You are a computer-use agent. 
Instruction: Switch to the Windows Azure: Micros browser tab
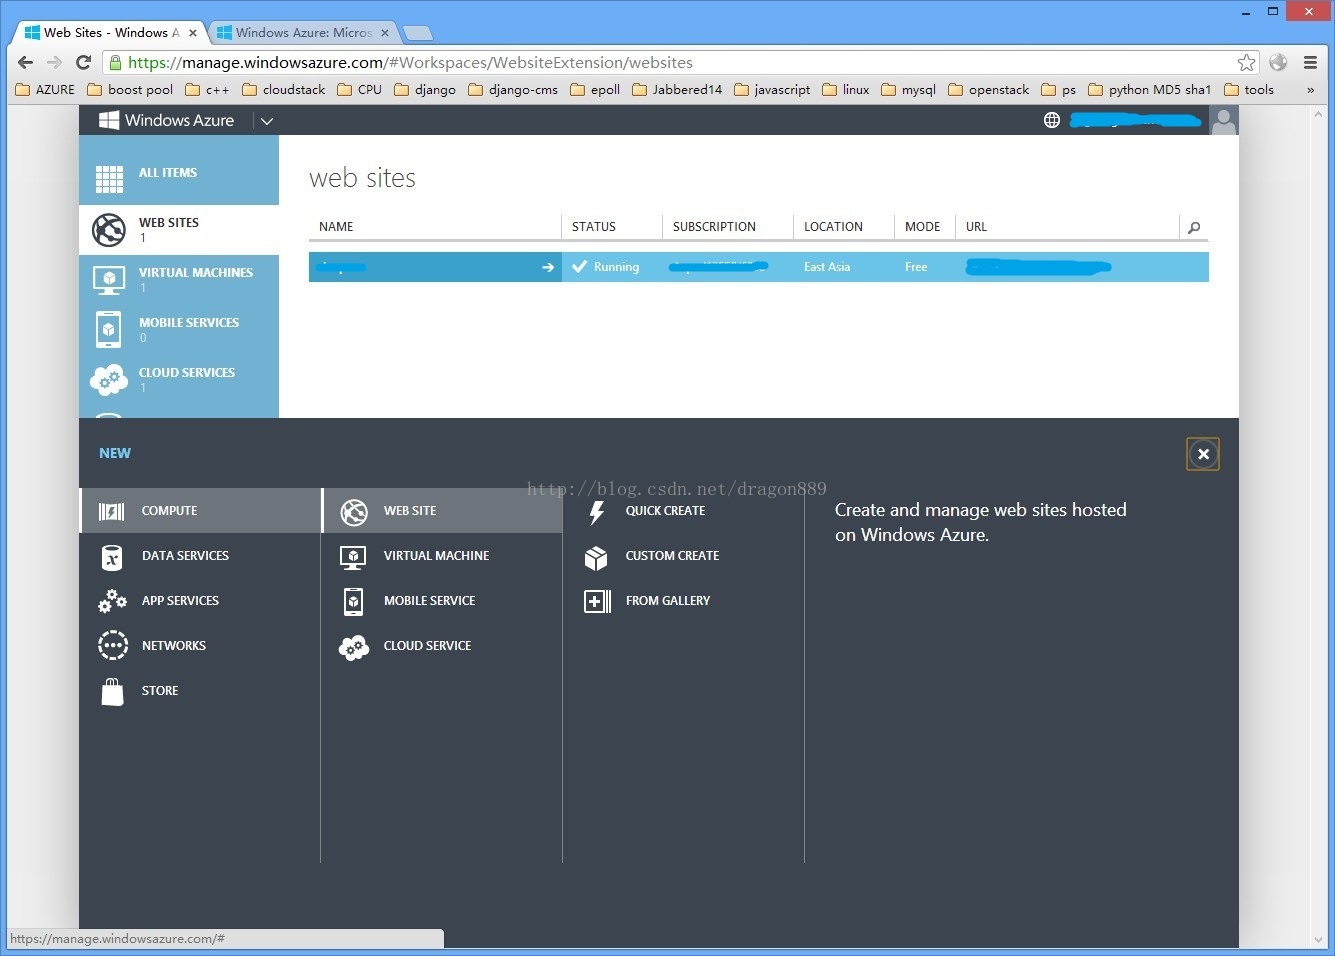[302, 32]
